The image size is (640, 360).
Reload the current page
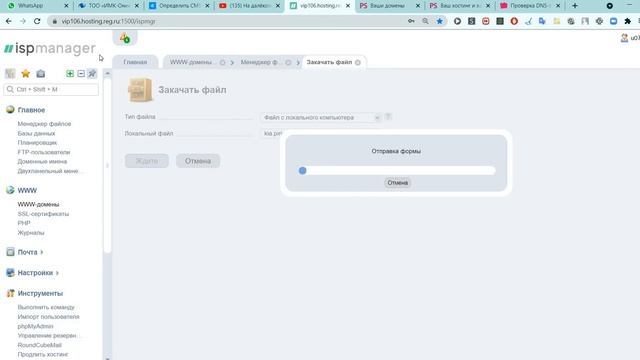(37, 21)
